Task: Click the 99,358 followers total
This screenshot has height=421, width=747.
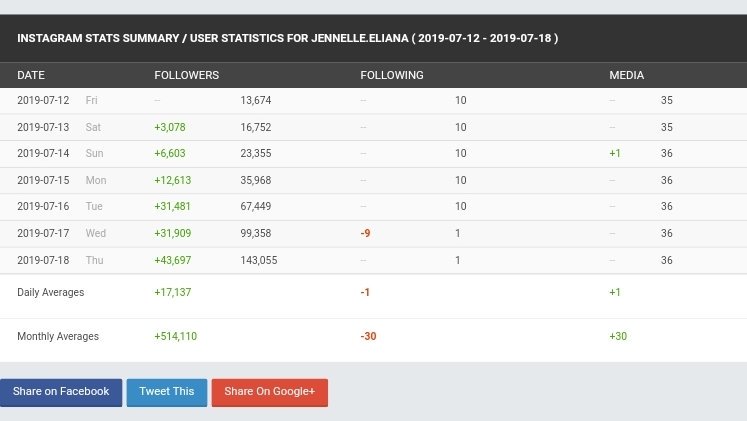Action: click(x=256, y=233)
